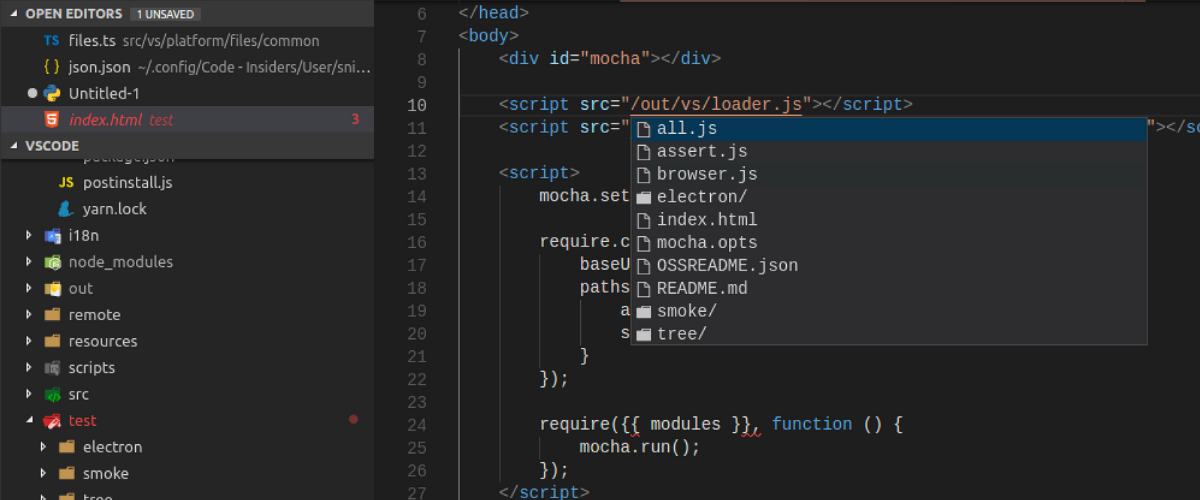This screenshot has width=1200, height=500.
Task: Click folder icon next to electron/ suggestion
Action: click(644, 198)
